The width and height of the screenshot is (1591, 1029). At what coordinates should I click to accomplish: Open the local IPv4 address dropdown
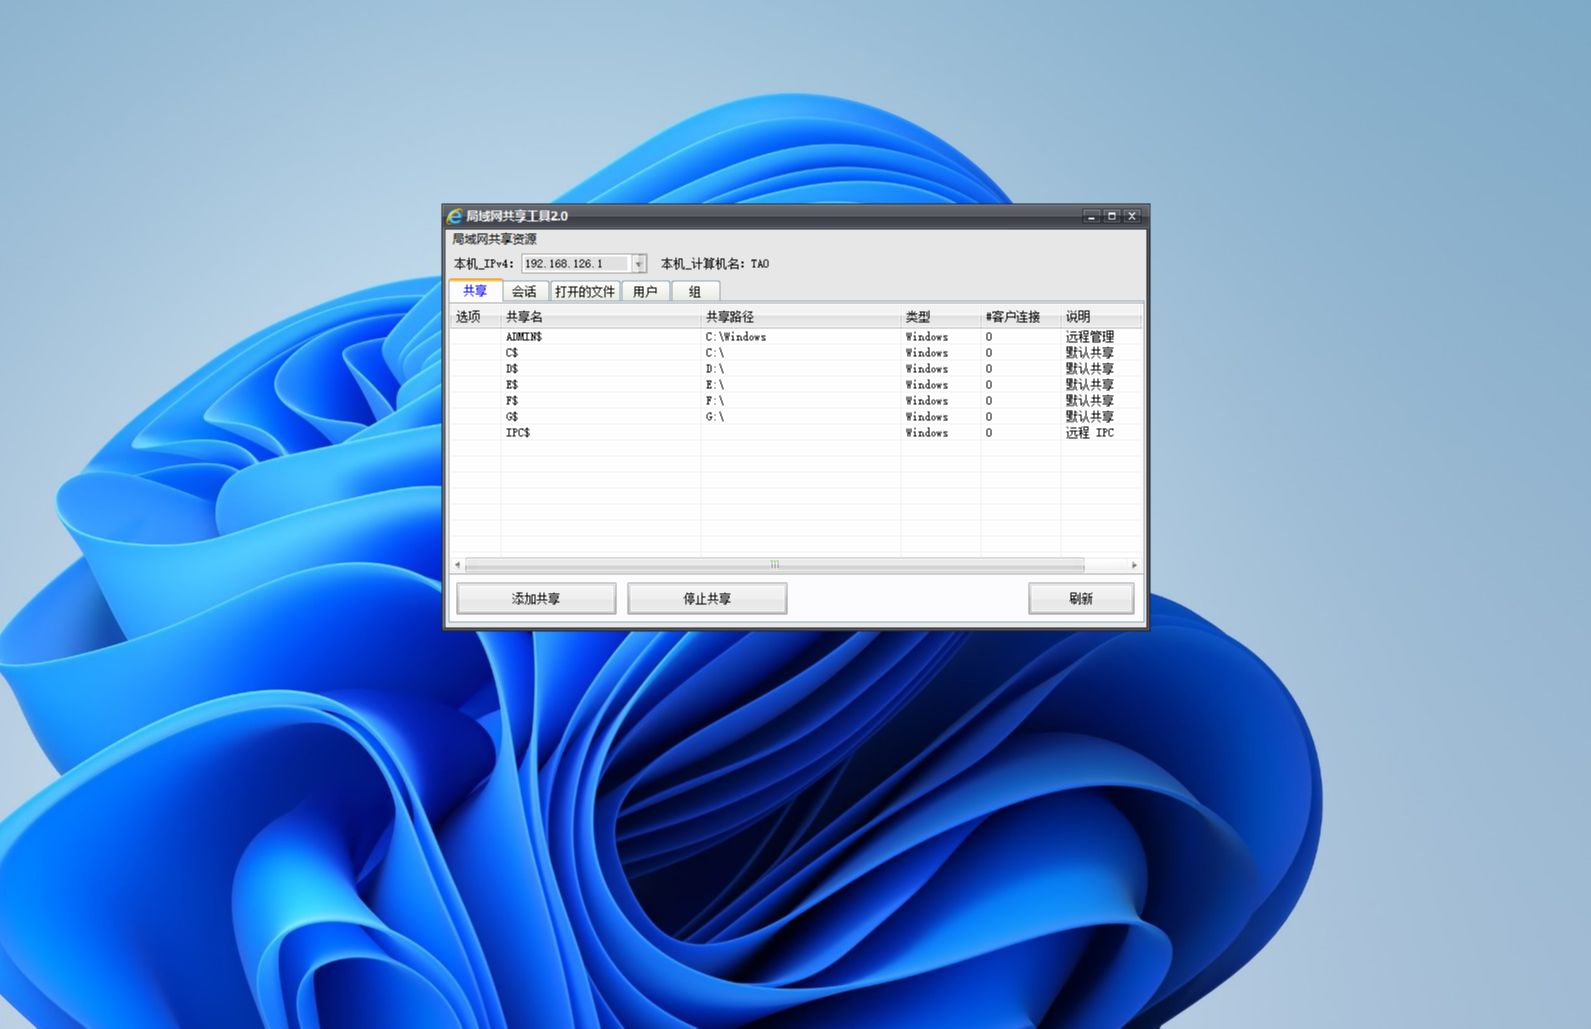click(x=639, y=264)
